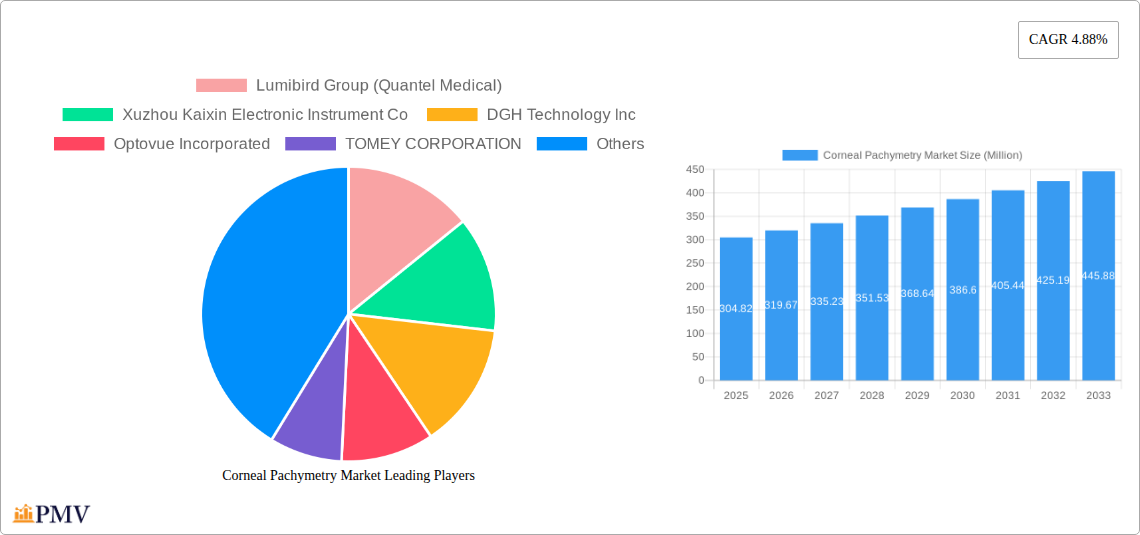The image size is (1140, 535).
Task: Click the 2031 x-axis label
Action: [x=1008, y=395]
